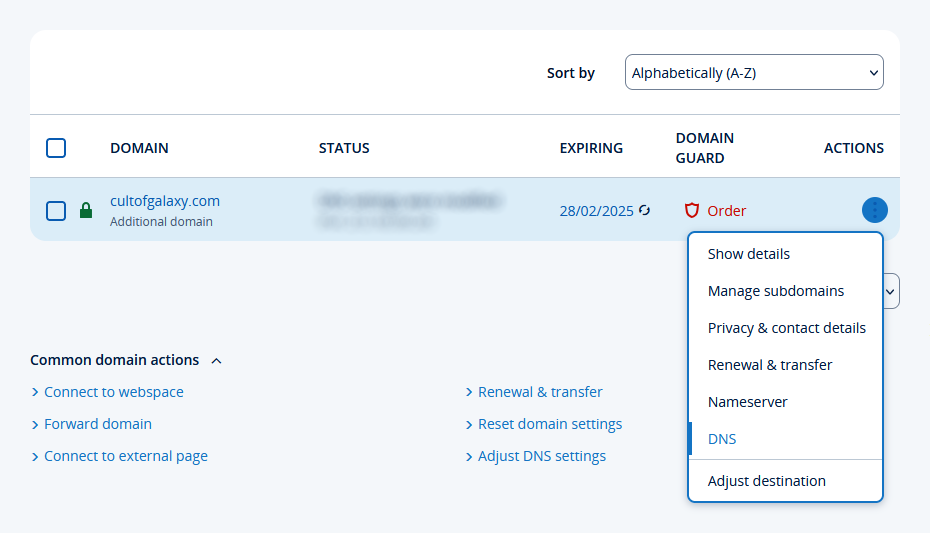
Task: Select DNS in the actions menu
Action: coord(721,439)
